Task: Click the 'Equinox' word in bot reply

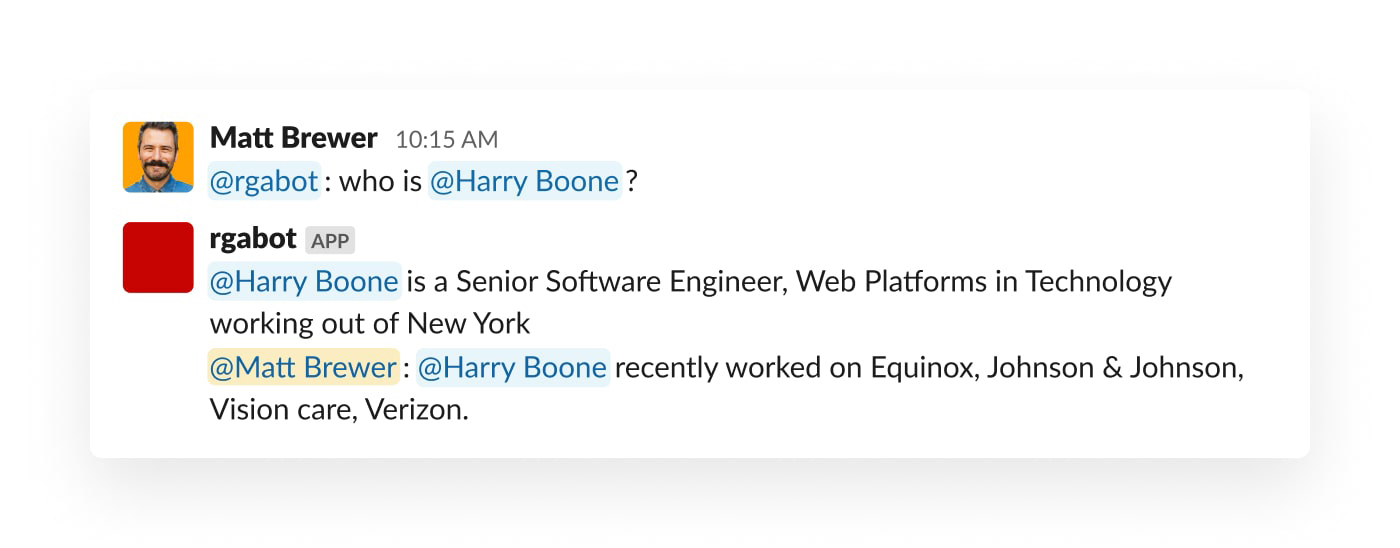Action: pos(920,368)
